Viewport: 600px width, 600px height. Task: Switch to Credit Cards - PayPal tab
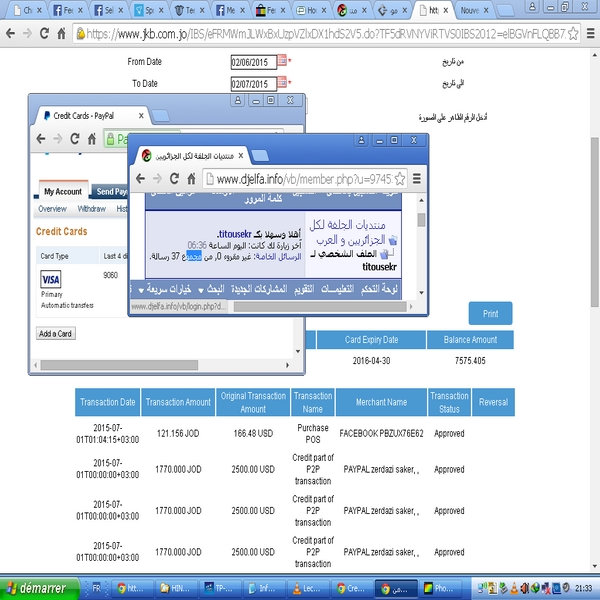click(x=88, y=116)
